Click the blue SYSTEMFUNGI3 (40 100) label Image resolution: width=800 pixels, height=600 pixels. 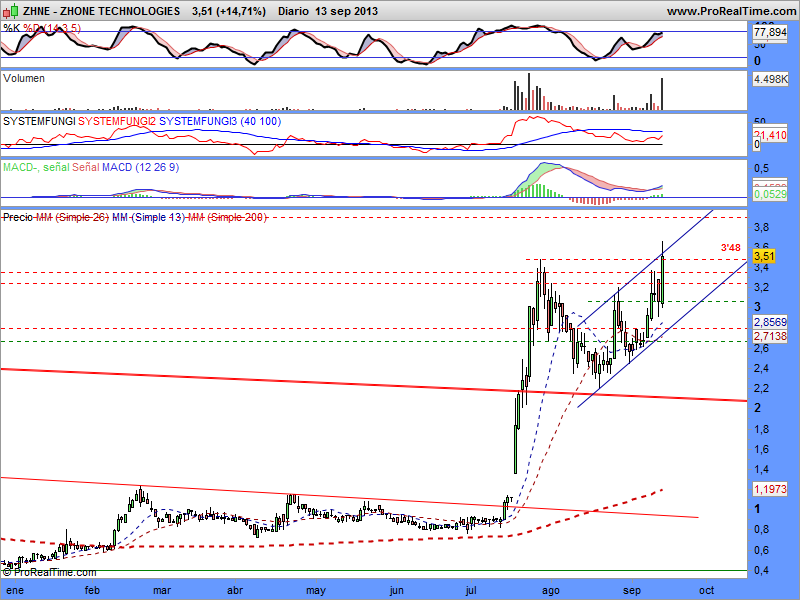pos(220,121)
